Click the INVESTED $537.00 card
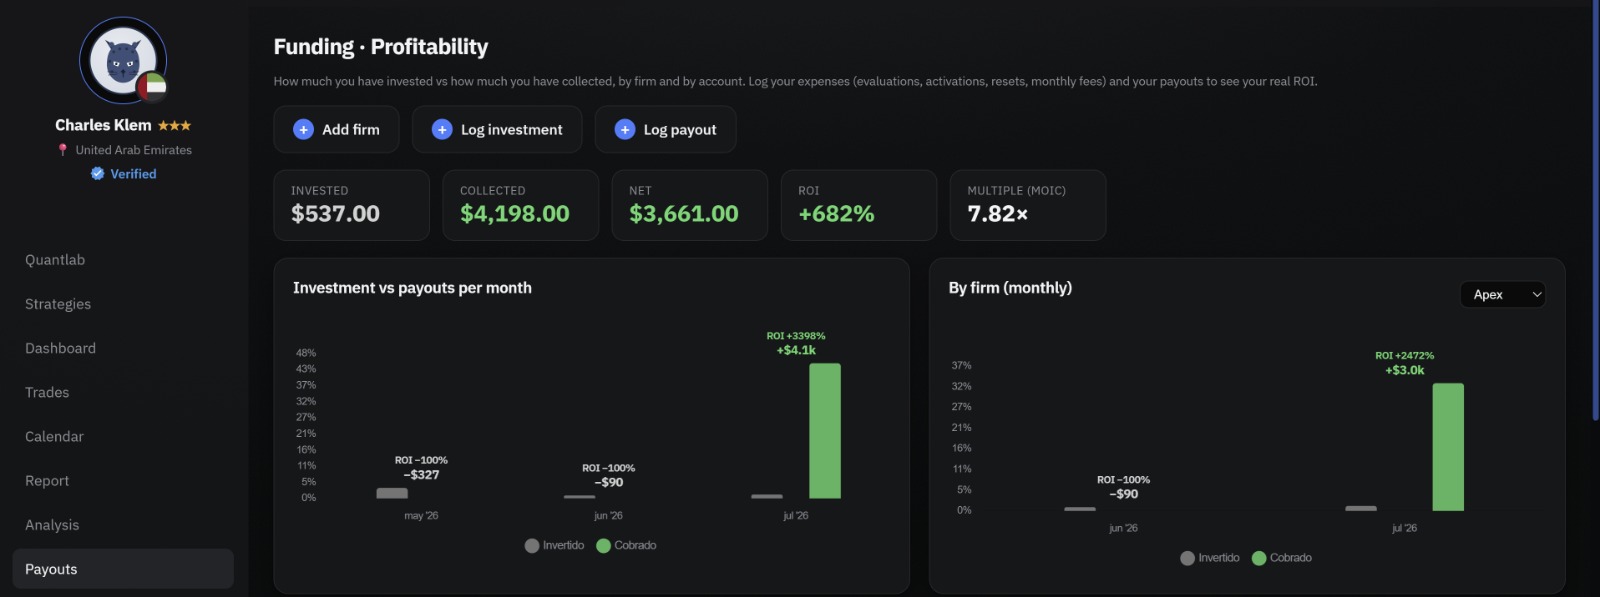1600x597 pixels. click(351, 205)
